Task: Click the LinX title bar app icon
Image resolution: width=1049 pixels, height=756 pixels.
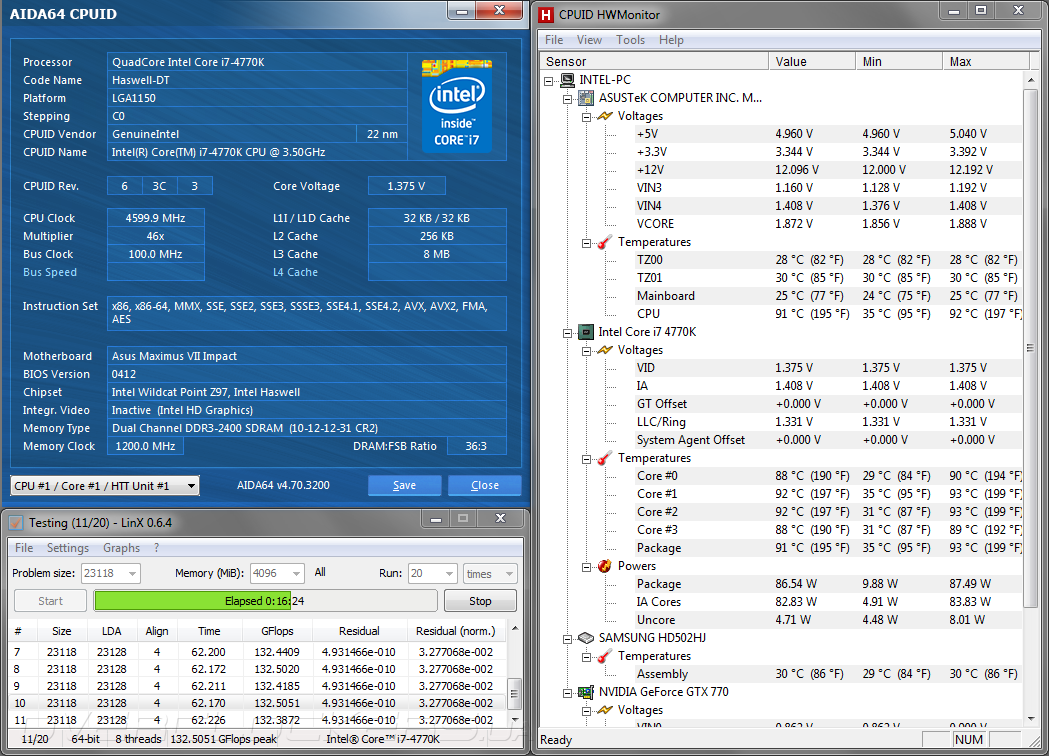Action: [17, 523]
